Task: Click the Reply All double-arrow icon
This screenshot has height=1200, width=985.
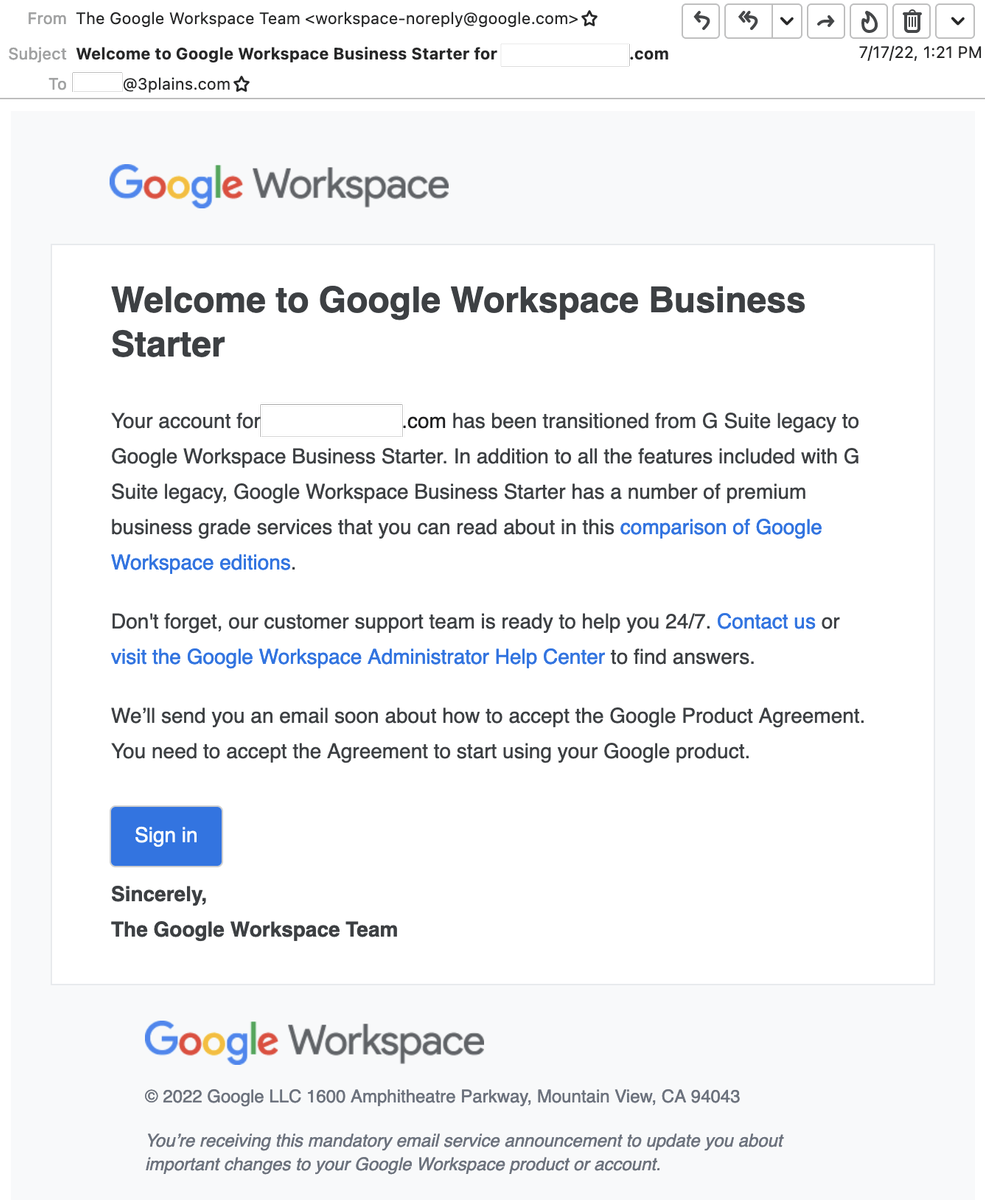Action: (748, 21)
